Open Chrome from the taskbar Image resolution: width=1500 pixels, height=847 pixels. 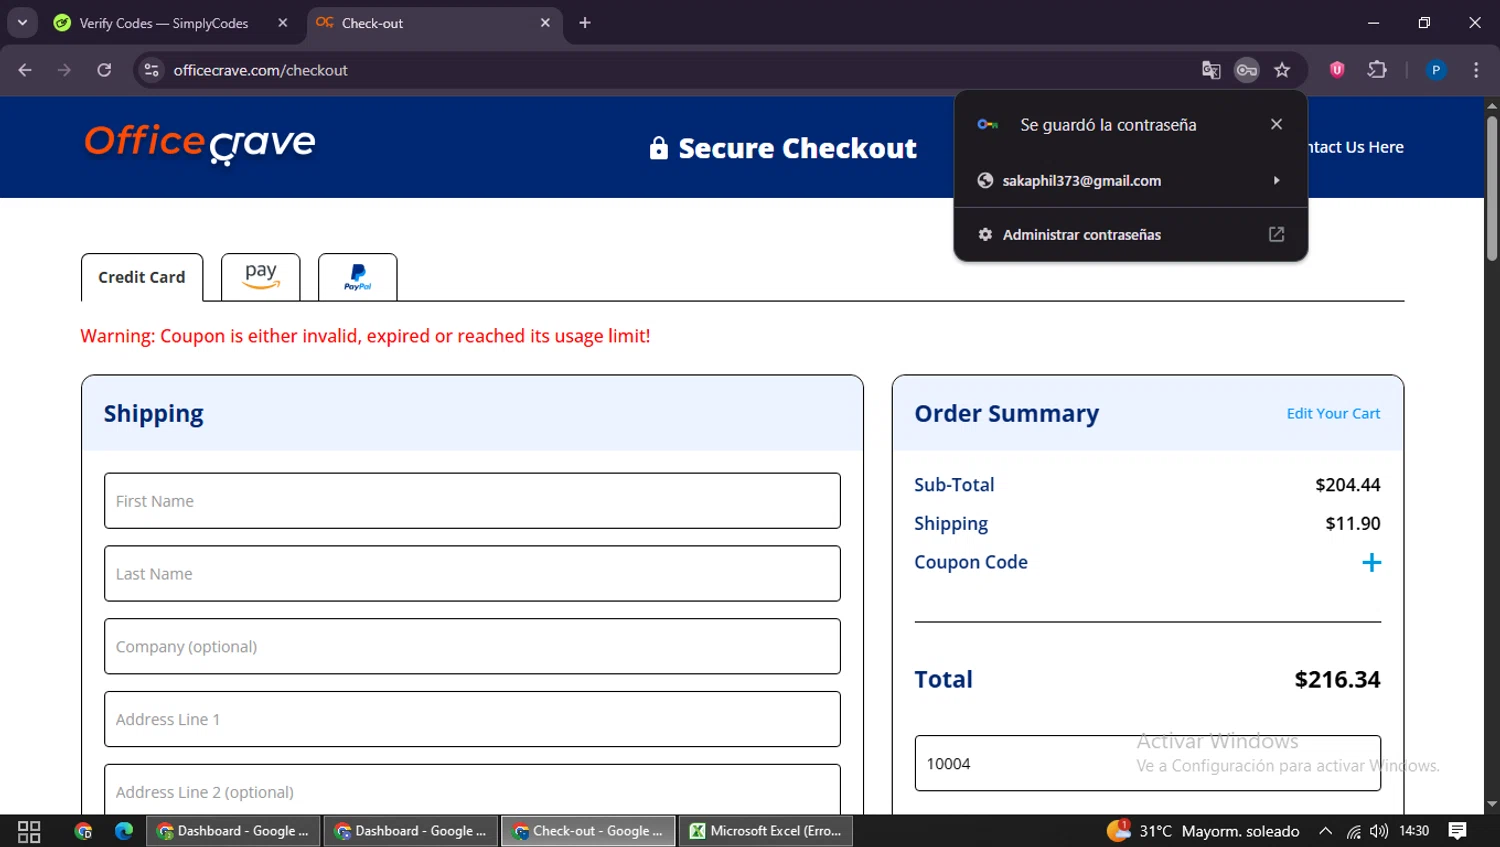(x=83, y=831)
